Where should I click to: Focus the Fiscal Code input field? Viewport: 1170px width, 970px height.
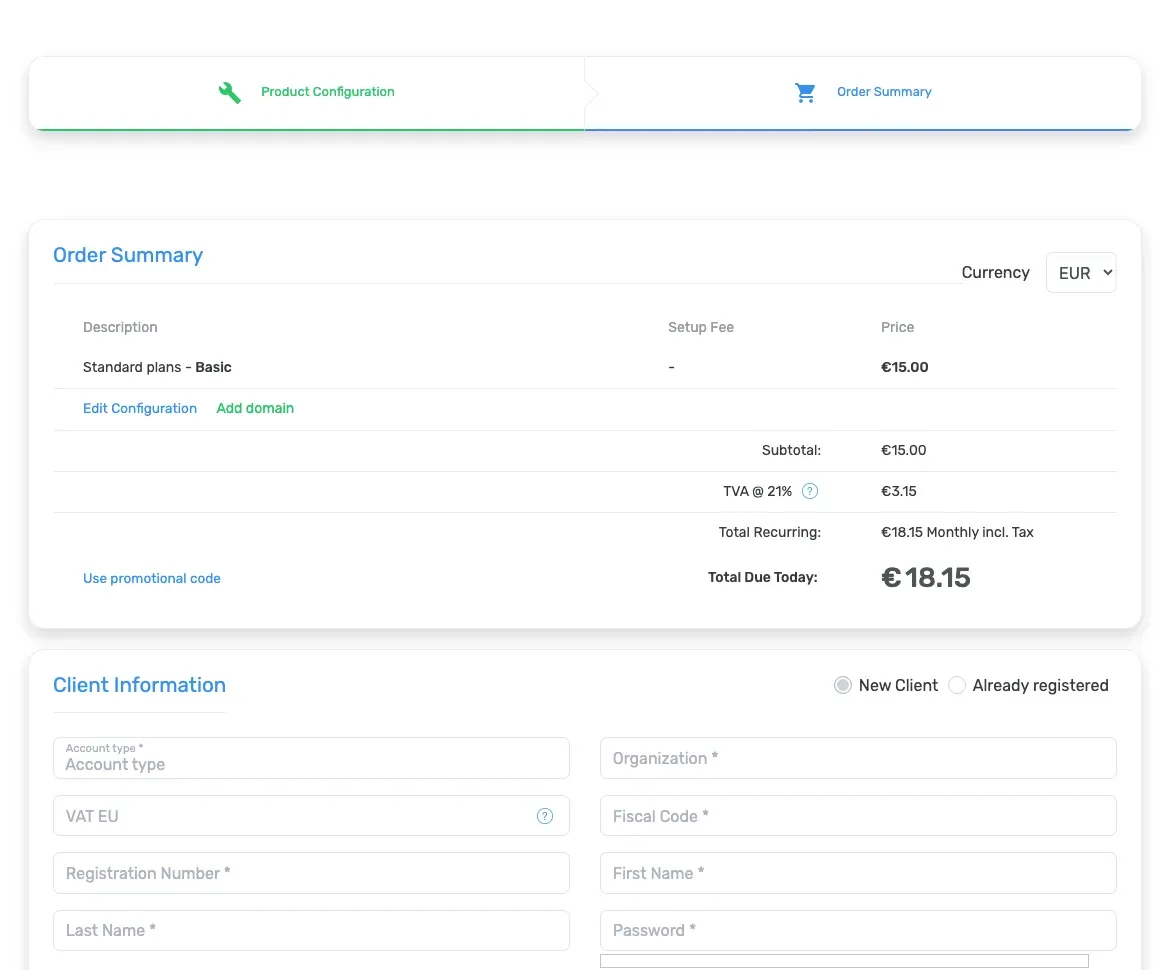coord(858,816)
